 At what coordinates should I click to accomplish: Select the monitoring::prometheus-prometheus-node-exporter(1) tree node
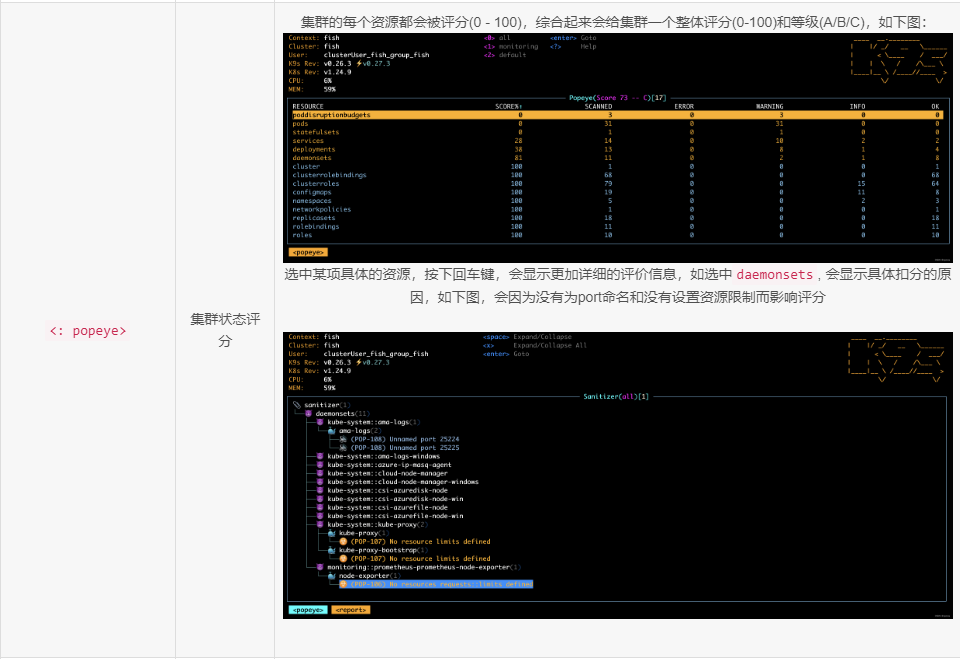point(424,567)
